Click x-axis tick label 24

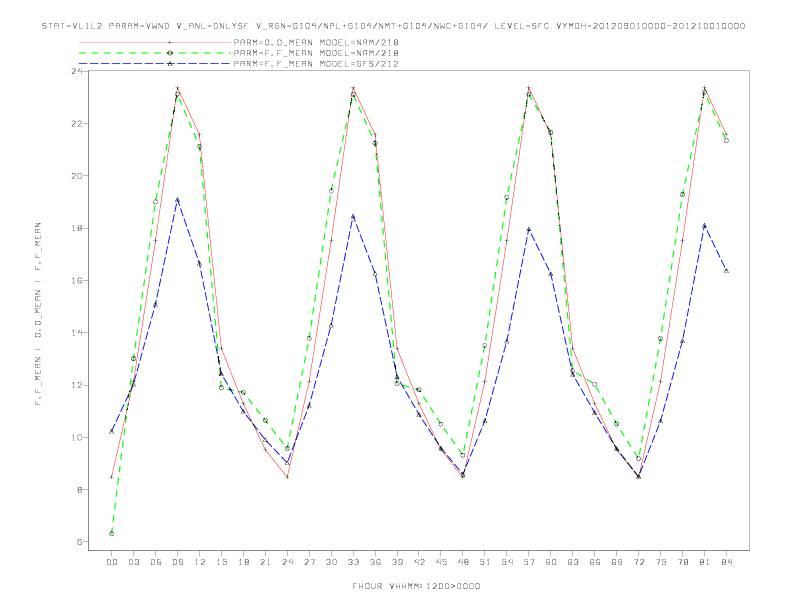click(287, 562)
